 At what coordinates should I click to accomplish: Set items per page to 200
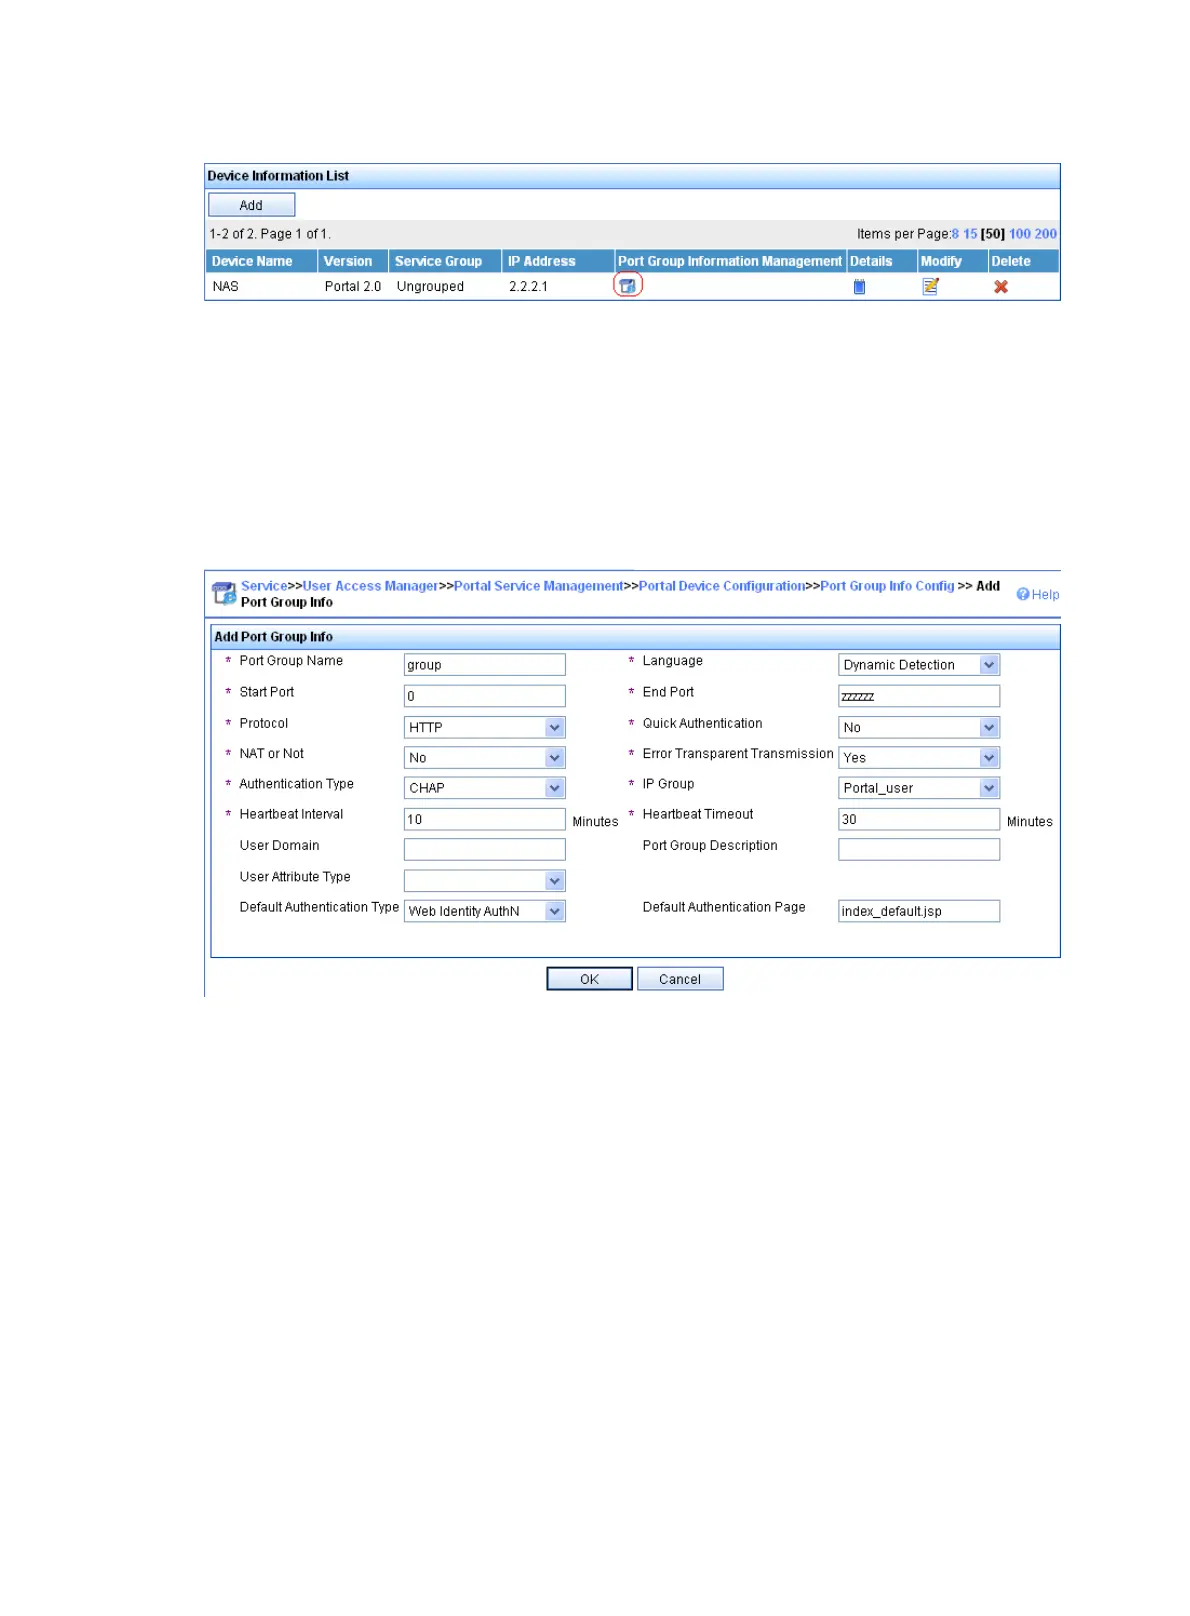coord(1046,234)
